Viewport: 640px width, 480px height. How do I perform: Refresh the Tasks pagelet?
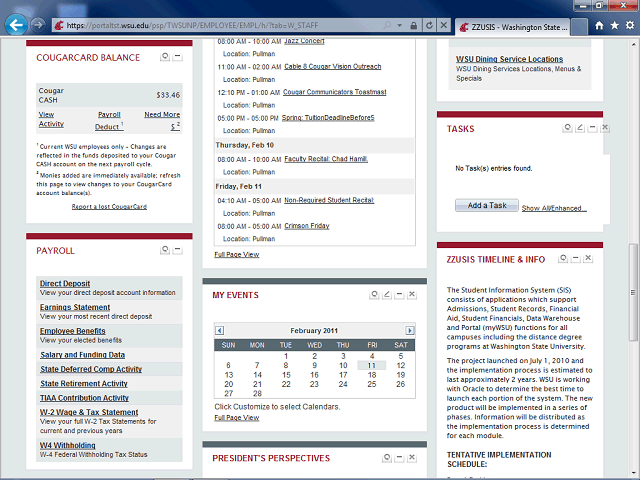[x=567, y=128]
